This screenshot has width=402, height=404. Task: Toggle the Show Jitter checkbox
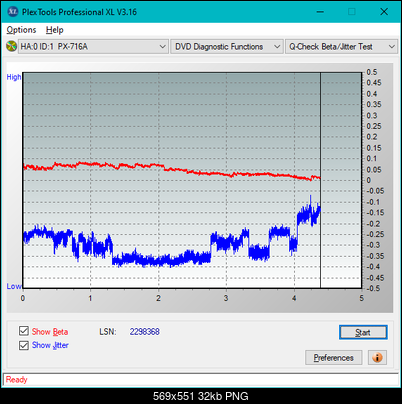point(24,345)
